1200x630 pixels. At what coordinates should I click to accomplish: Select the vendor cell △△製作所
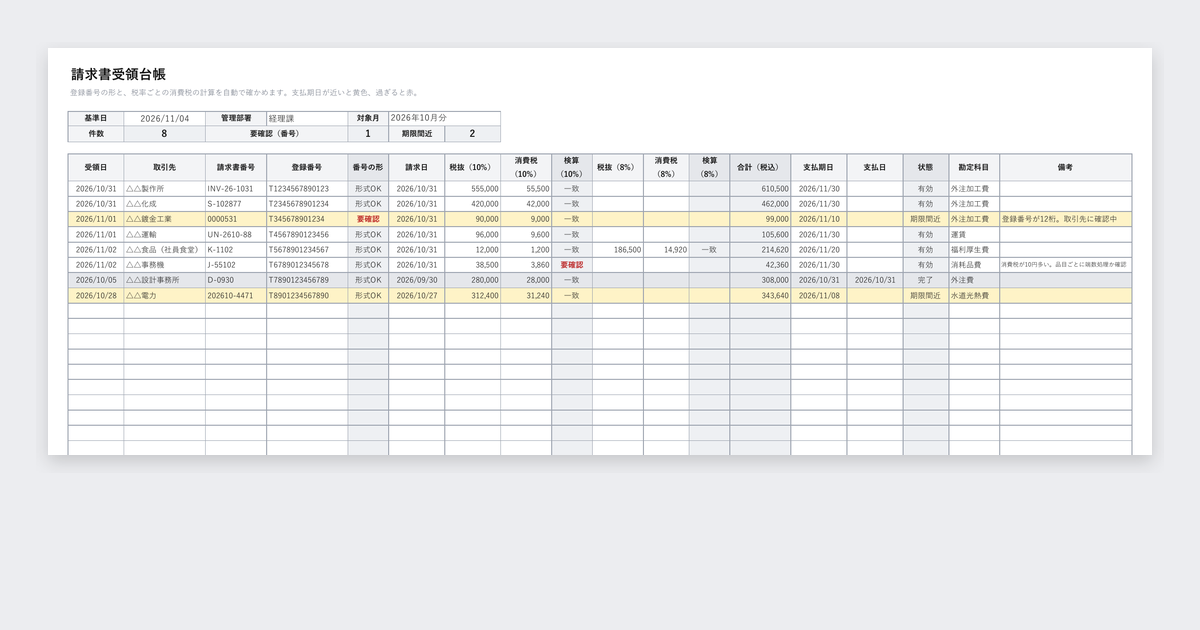(x=165, y=188)
